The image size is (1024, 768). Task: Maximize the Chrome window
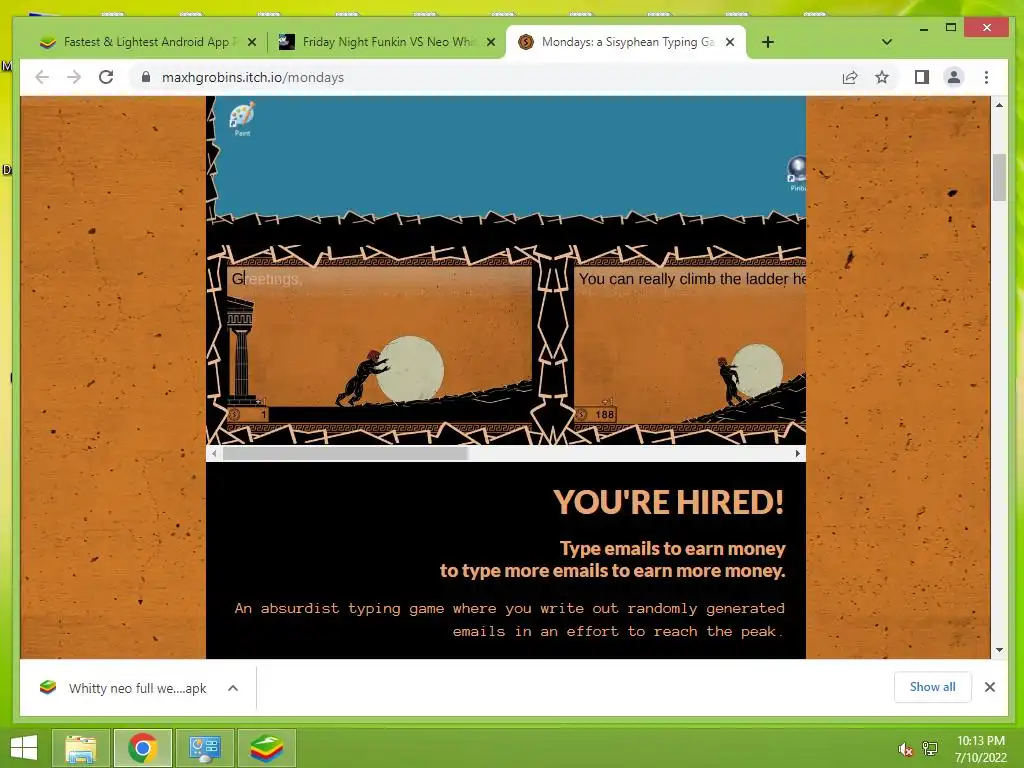coord(951,27)
